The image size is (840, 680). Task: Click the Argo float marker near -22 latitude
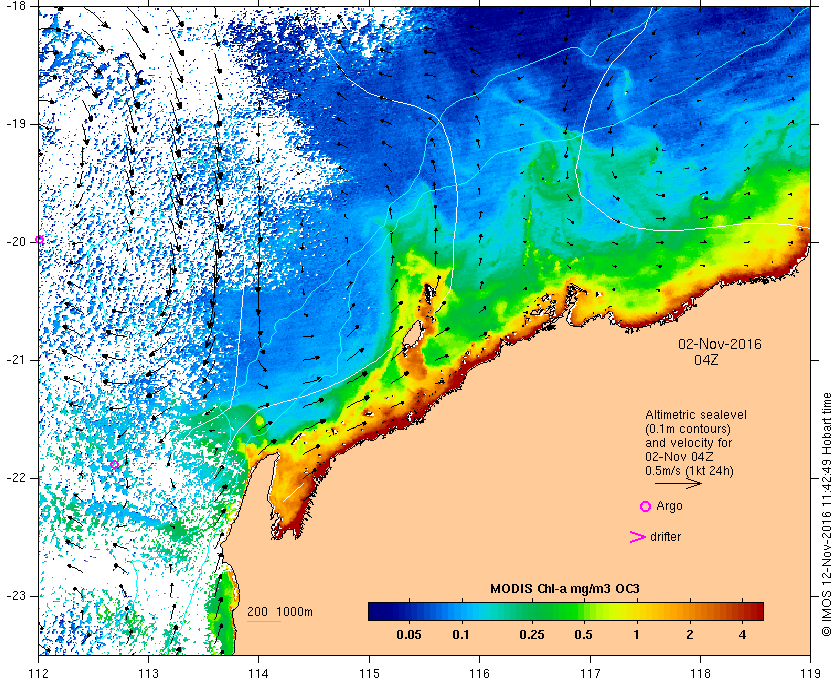(x=114, y=465)
